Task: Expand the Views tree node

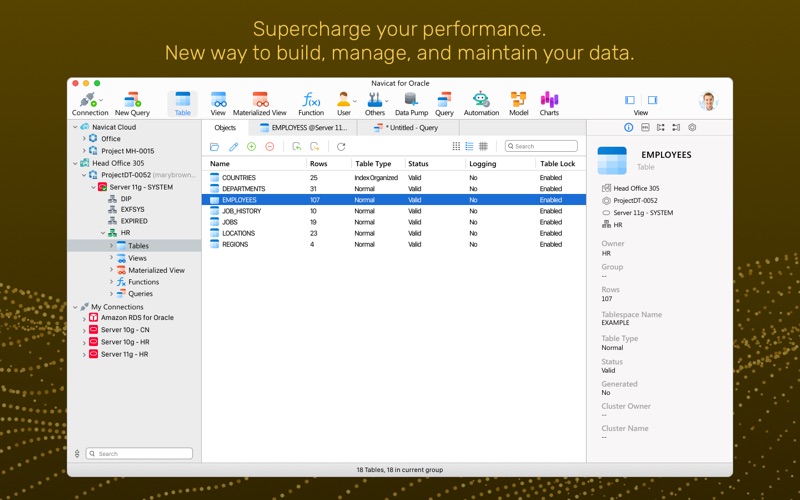Action: 111,258
